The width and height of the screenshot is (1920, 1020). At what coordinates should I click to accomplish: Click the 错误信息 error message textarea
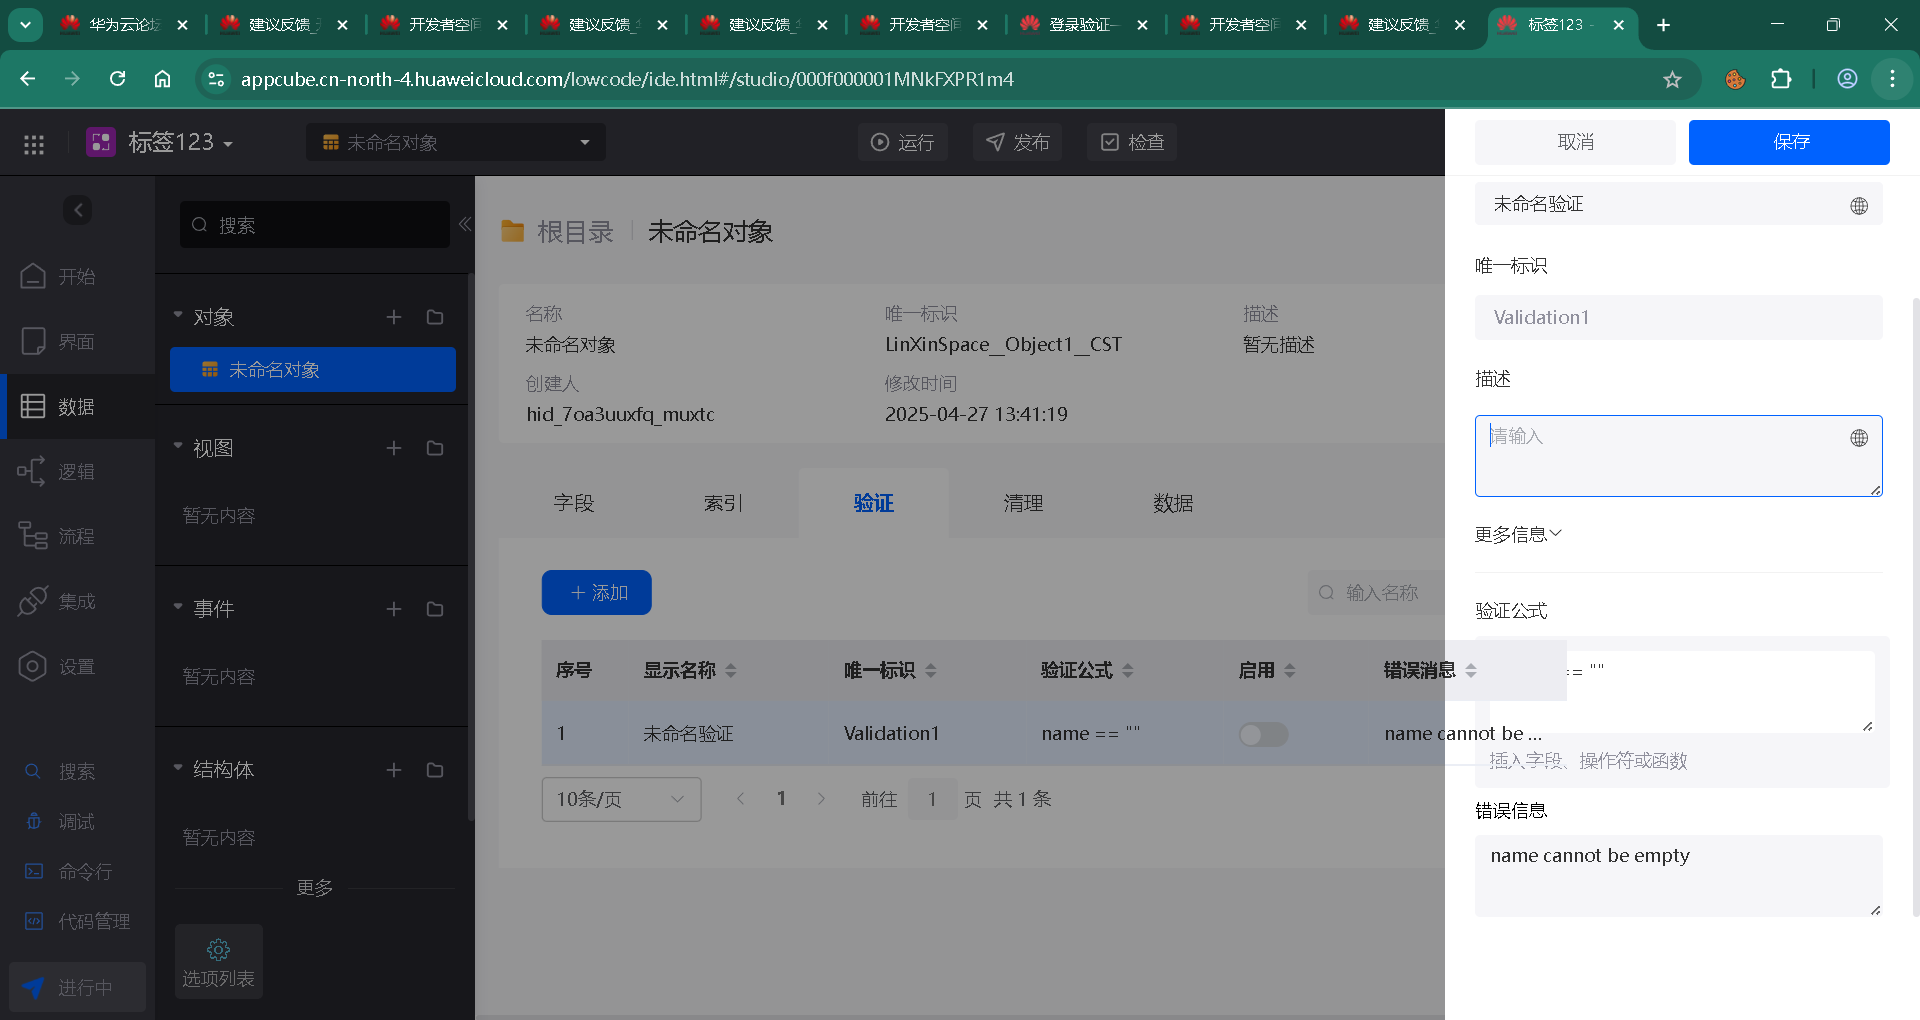1678,876
